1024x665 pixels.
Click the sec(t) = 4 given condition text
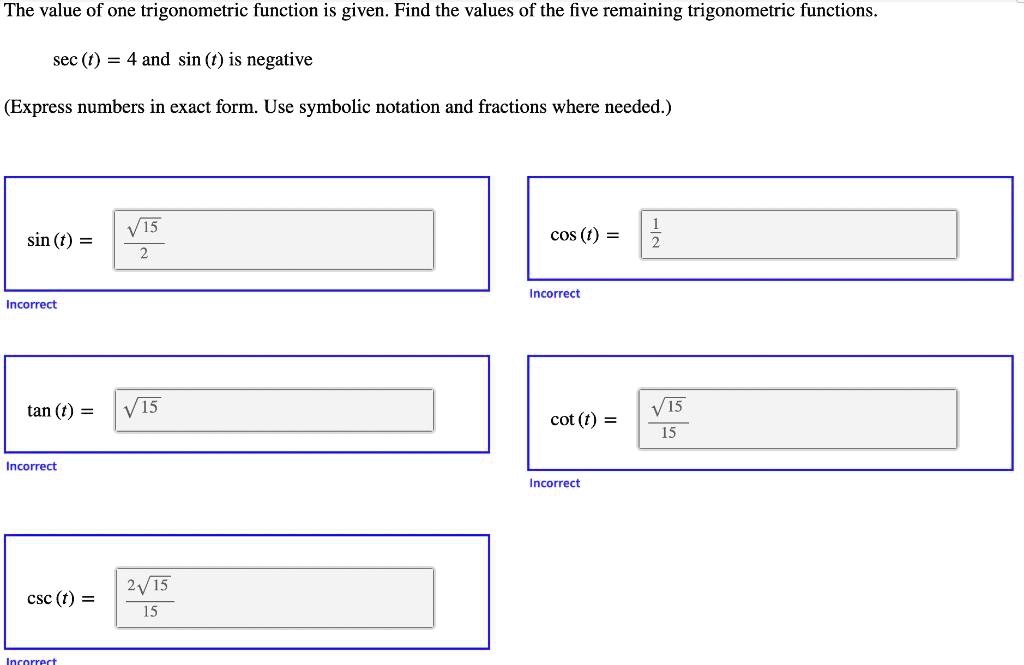(x=181, y=59)
